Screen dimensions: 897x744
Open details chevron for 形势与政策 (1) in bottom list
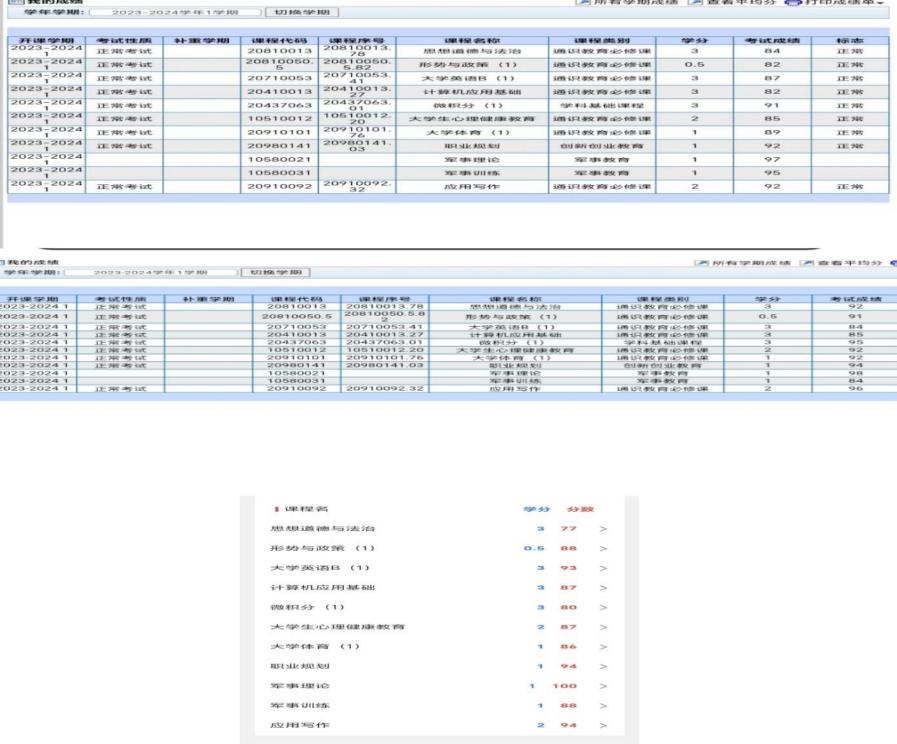point(603,548)
